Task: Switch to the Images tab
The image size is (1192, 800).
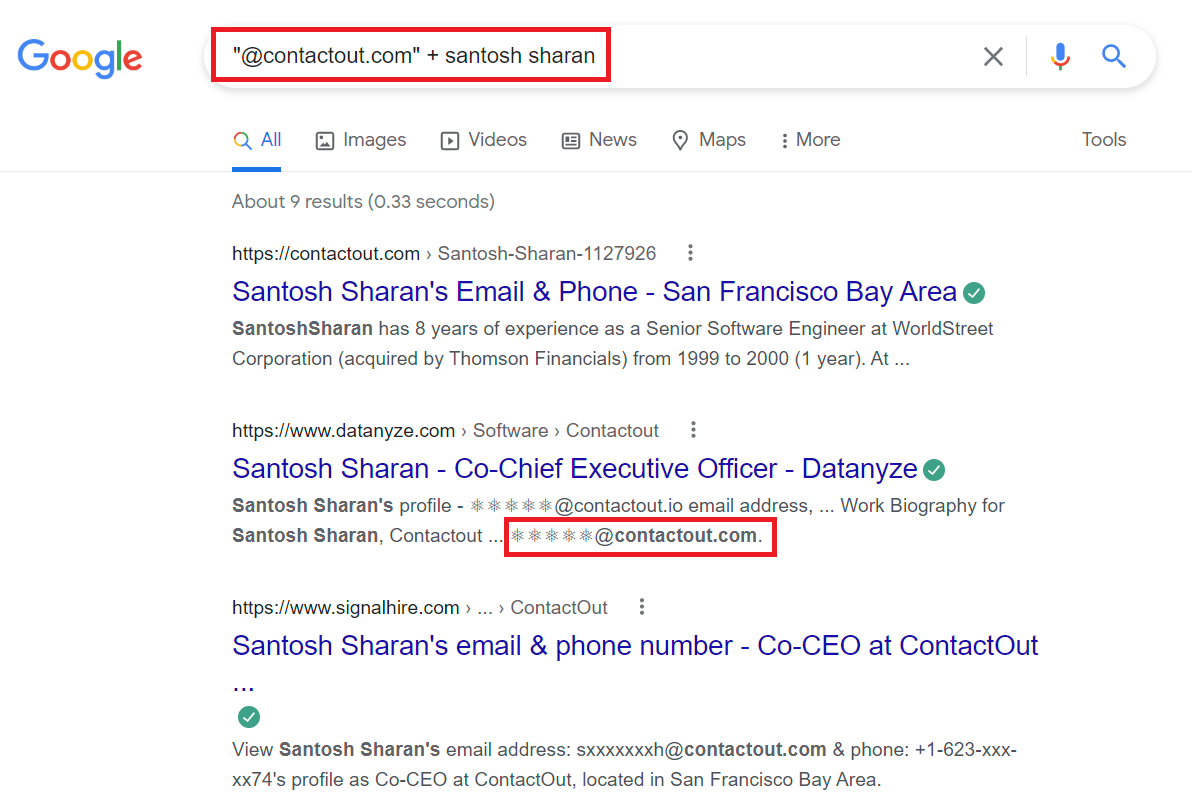Action: click(x=361, y=140)
